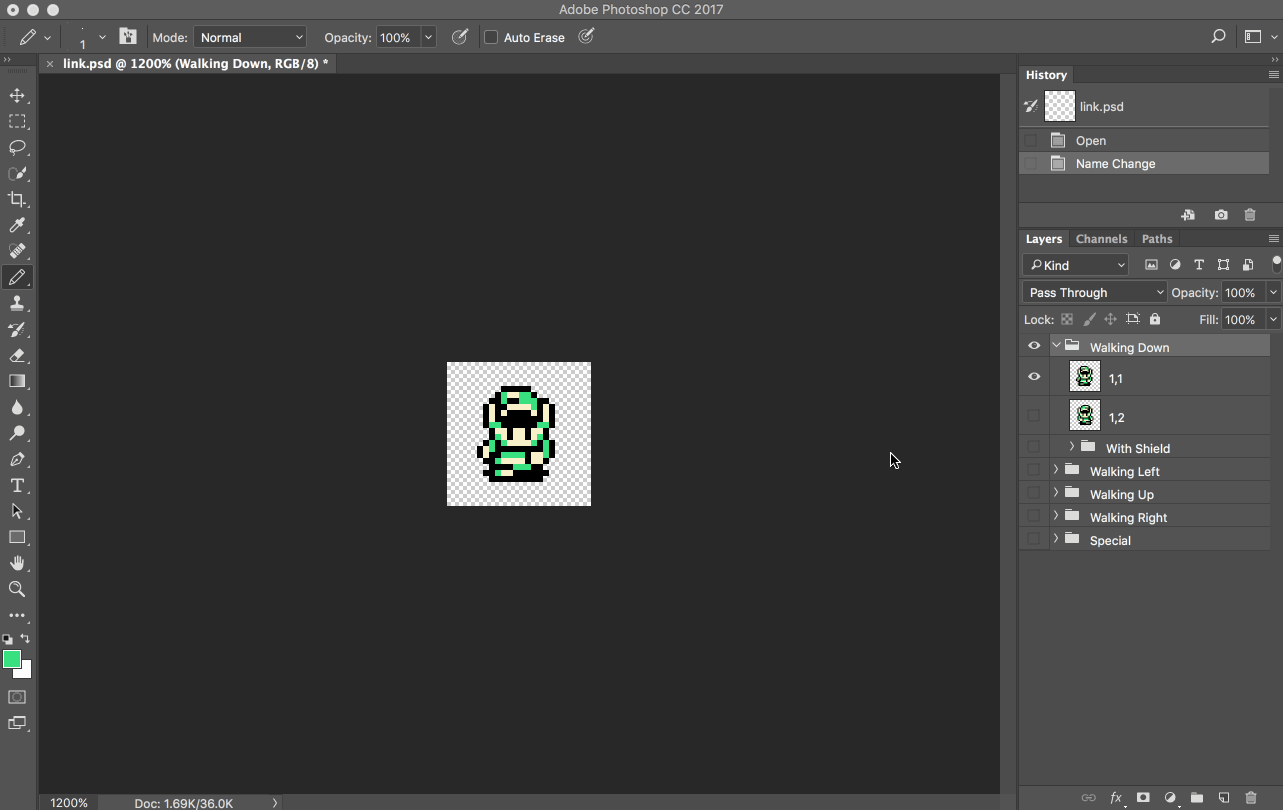The width and height of the screenshot is (1283, 810).
Task: Select the Type tool
Action: 17,486
